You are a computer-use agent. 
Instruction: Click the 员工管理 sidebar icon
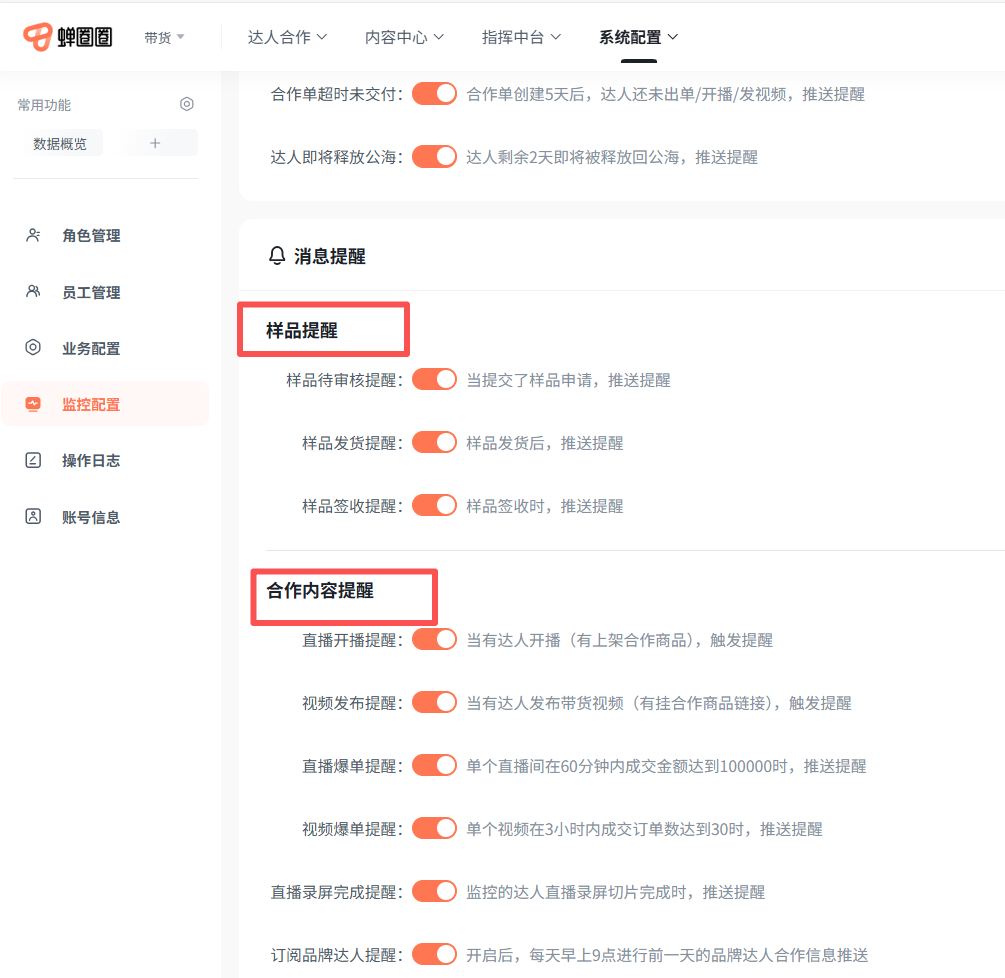[x=33, y=292]
